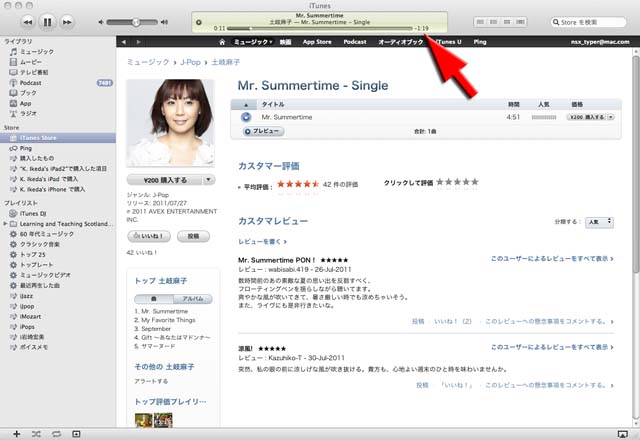Viewport: 640px width, 440px height.
Task: Open the Ping store tab
Action: [x=480, y=42]
